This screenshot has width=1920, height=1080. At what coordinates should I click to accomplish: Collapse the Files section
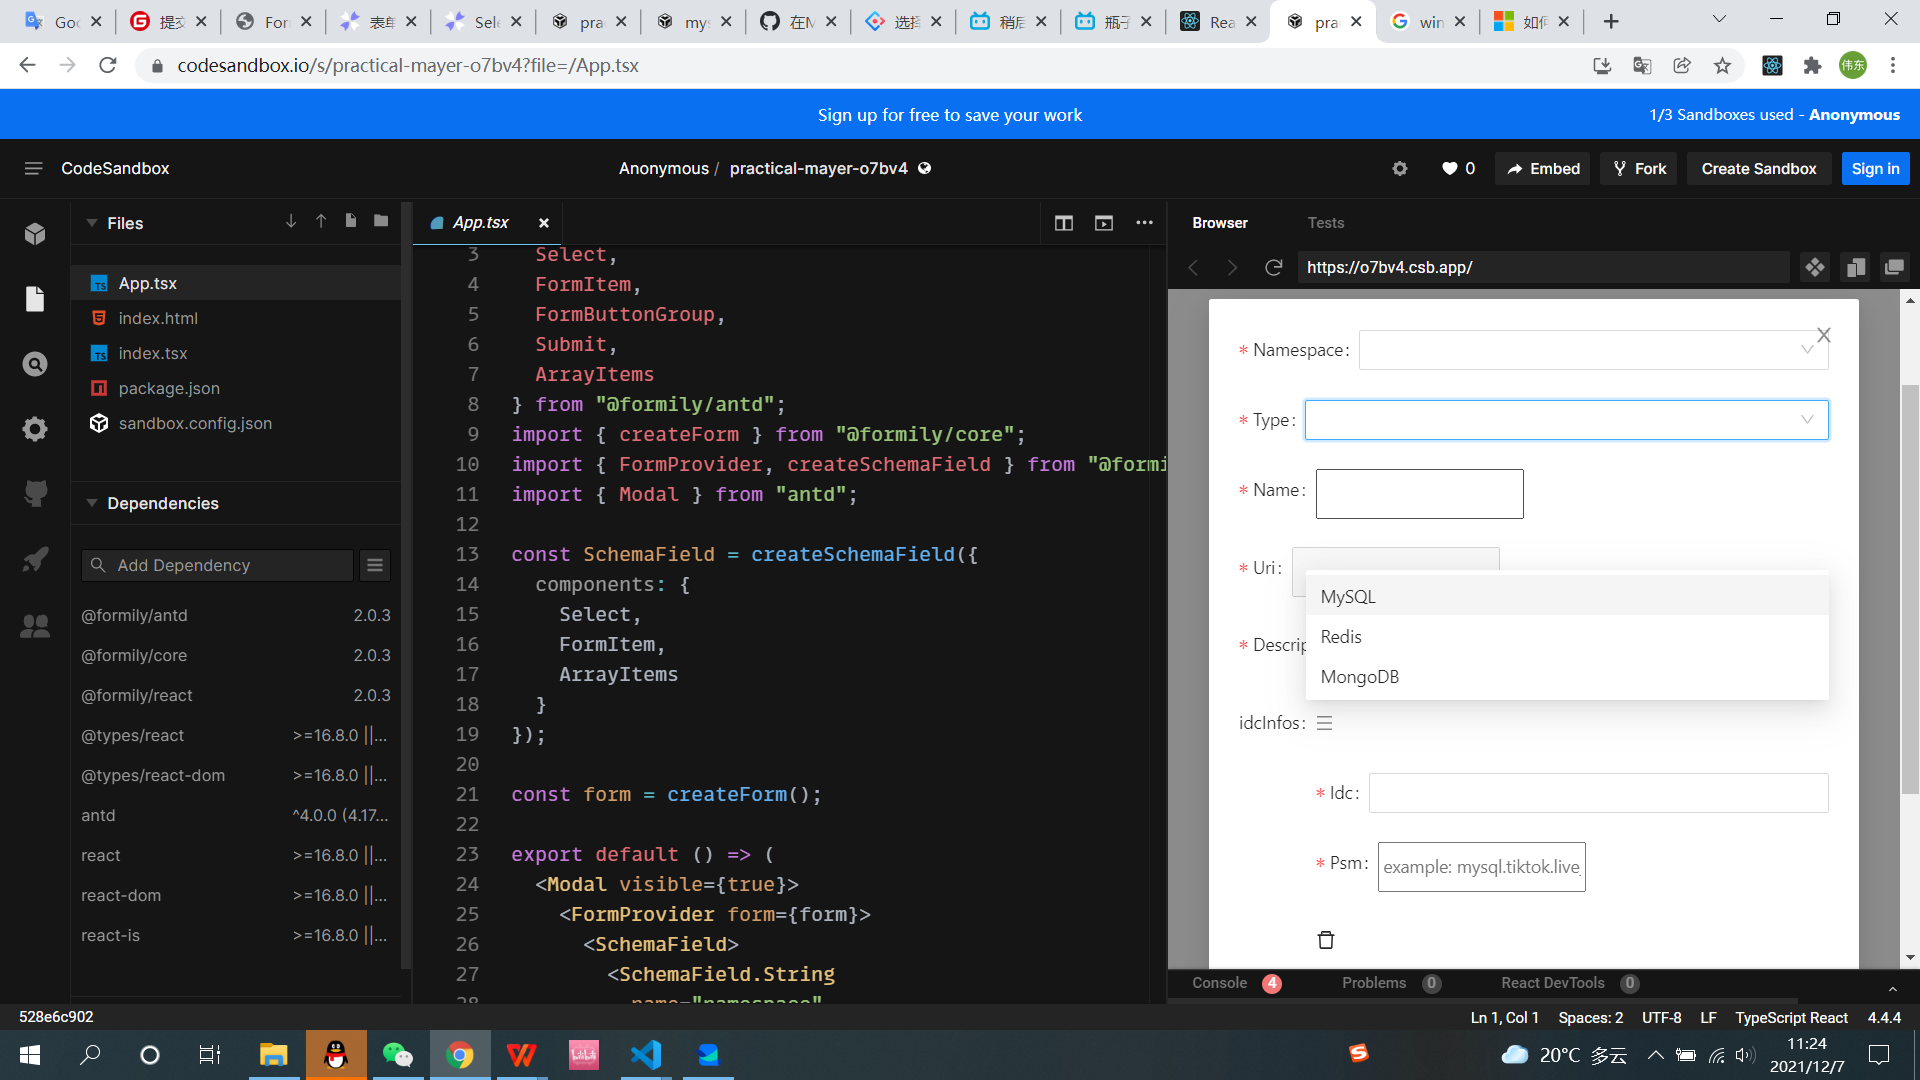pos(92,222)
